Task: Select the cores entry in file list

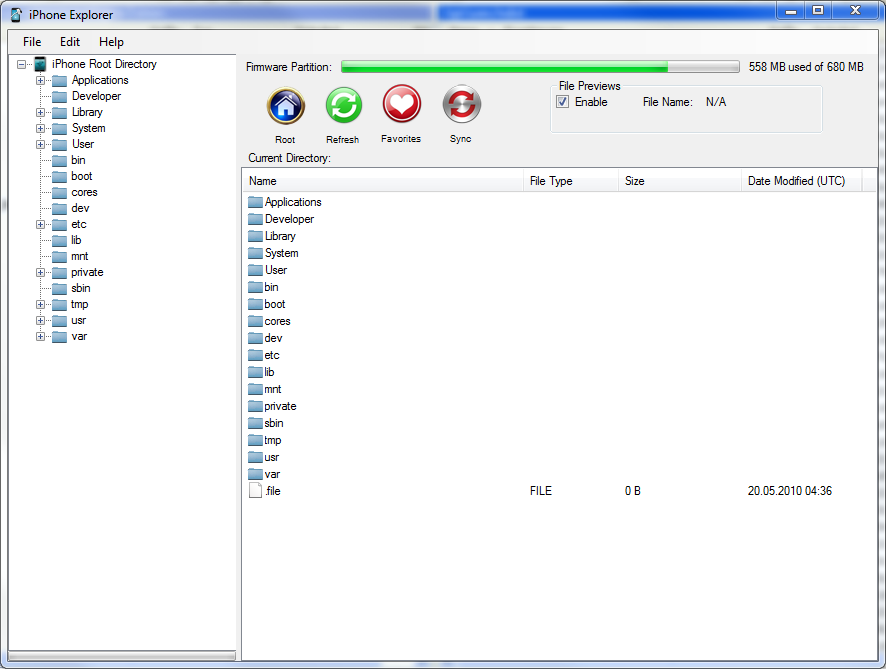Action: point(277,321)
